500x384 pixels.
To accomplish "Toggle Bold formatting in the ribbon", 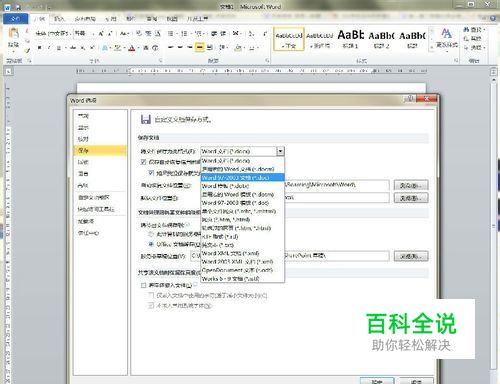I will coord(40,48).
